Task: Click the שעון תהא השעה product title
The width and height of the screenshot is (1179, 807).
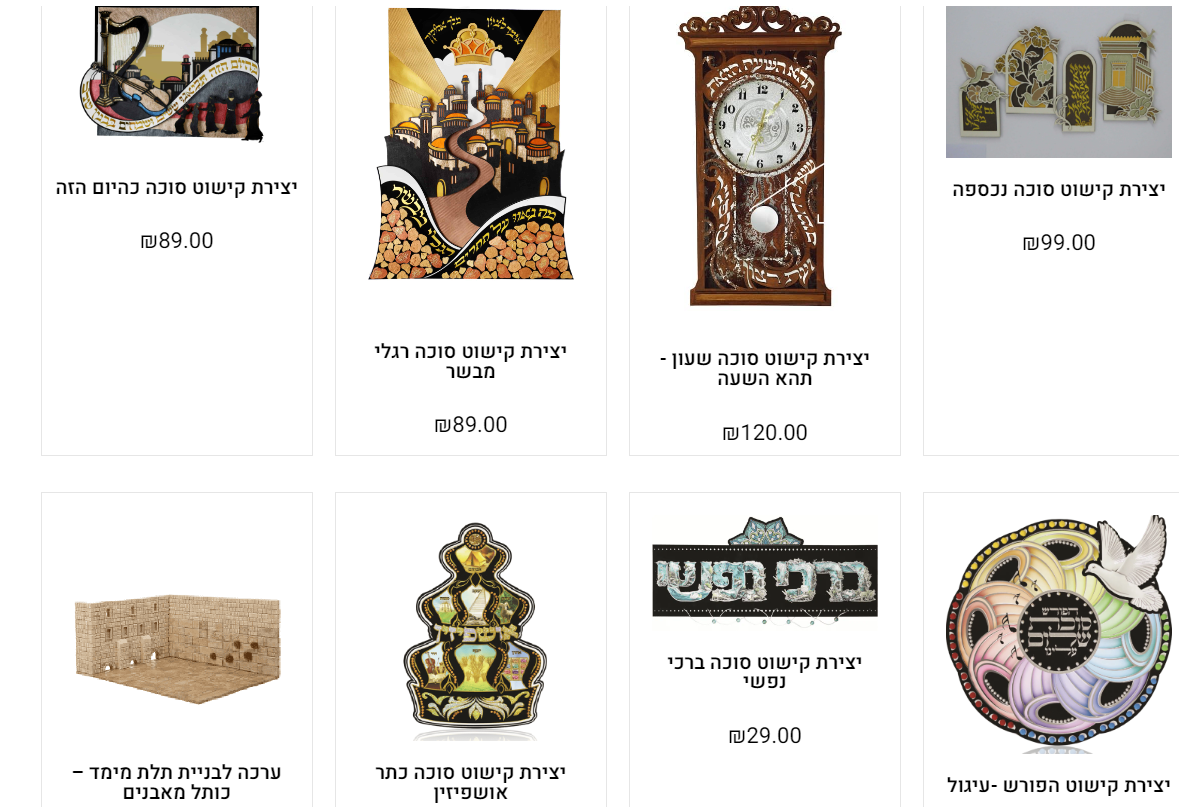Action: tap(765, 369)
